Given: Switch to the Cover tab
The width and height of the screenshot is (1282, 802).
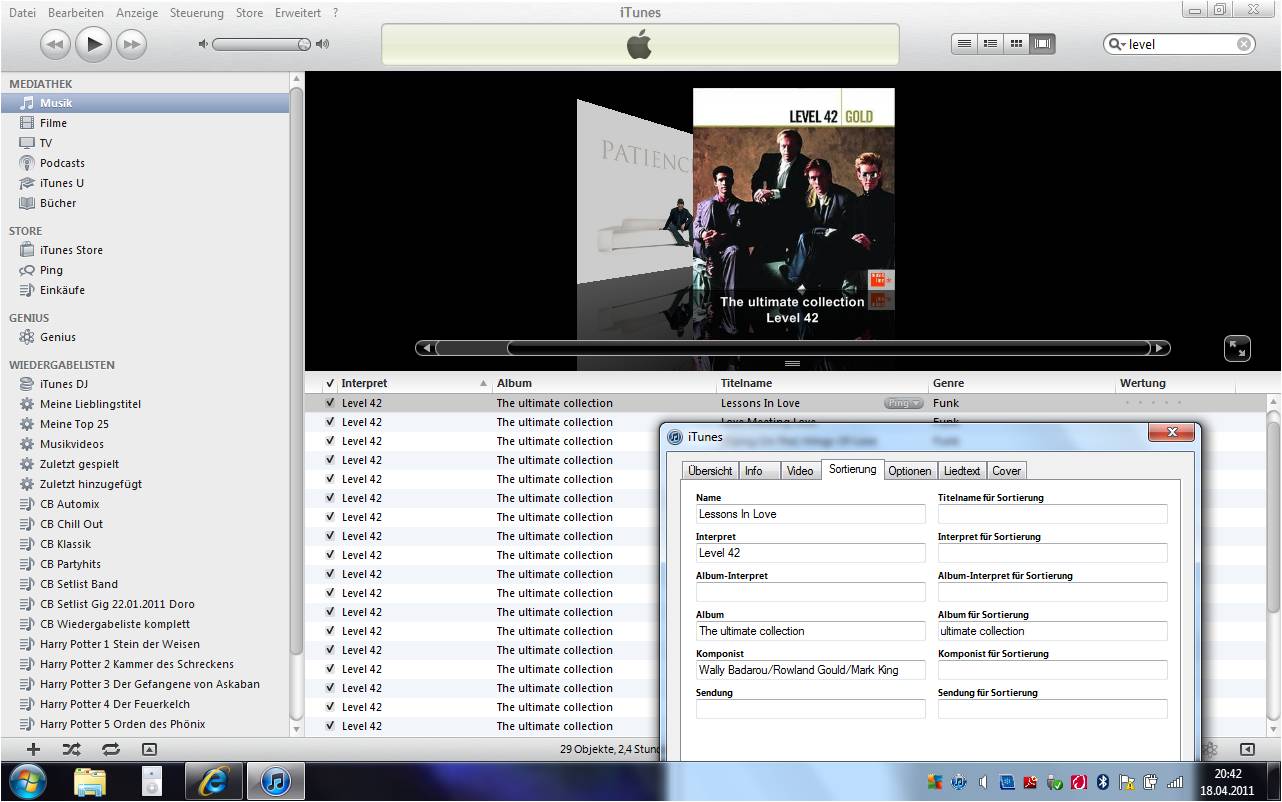Looking at the screenshot, I should [1007, 471].
